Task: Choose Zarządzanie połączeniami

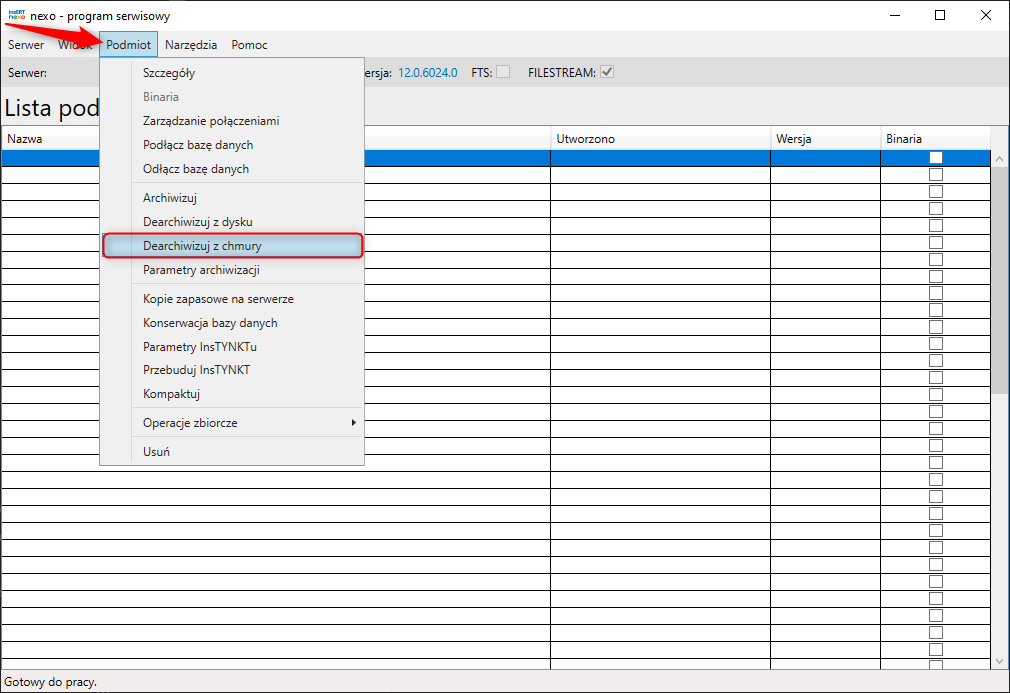Action: (233, 120)
